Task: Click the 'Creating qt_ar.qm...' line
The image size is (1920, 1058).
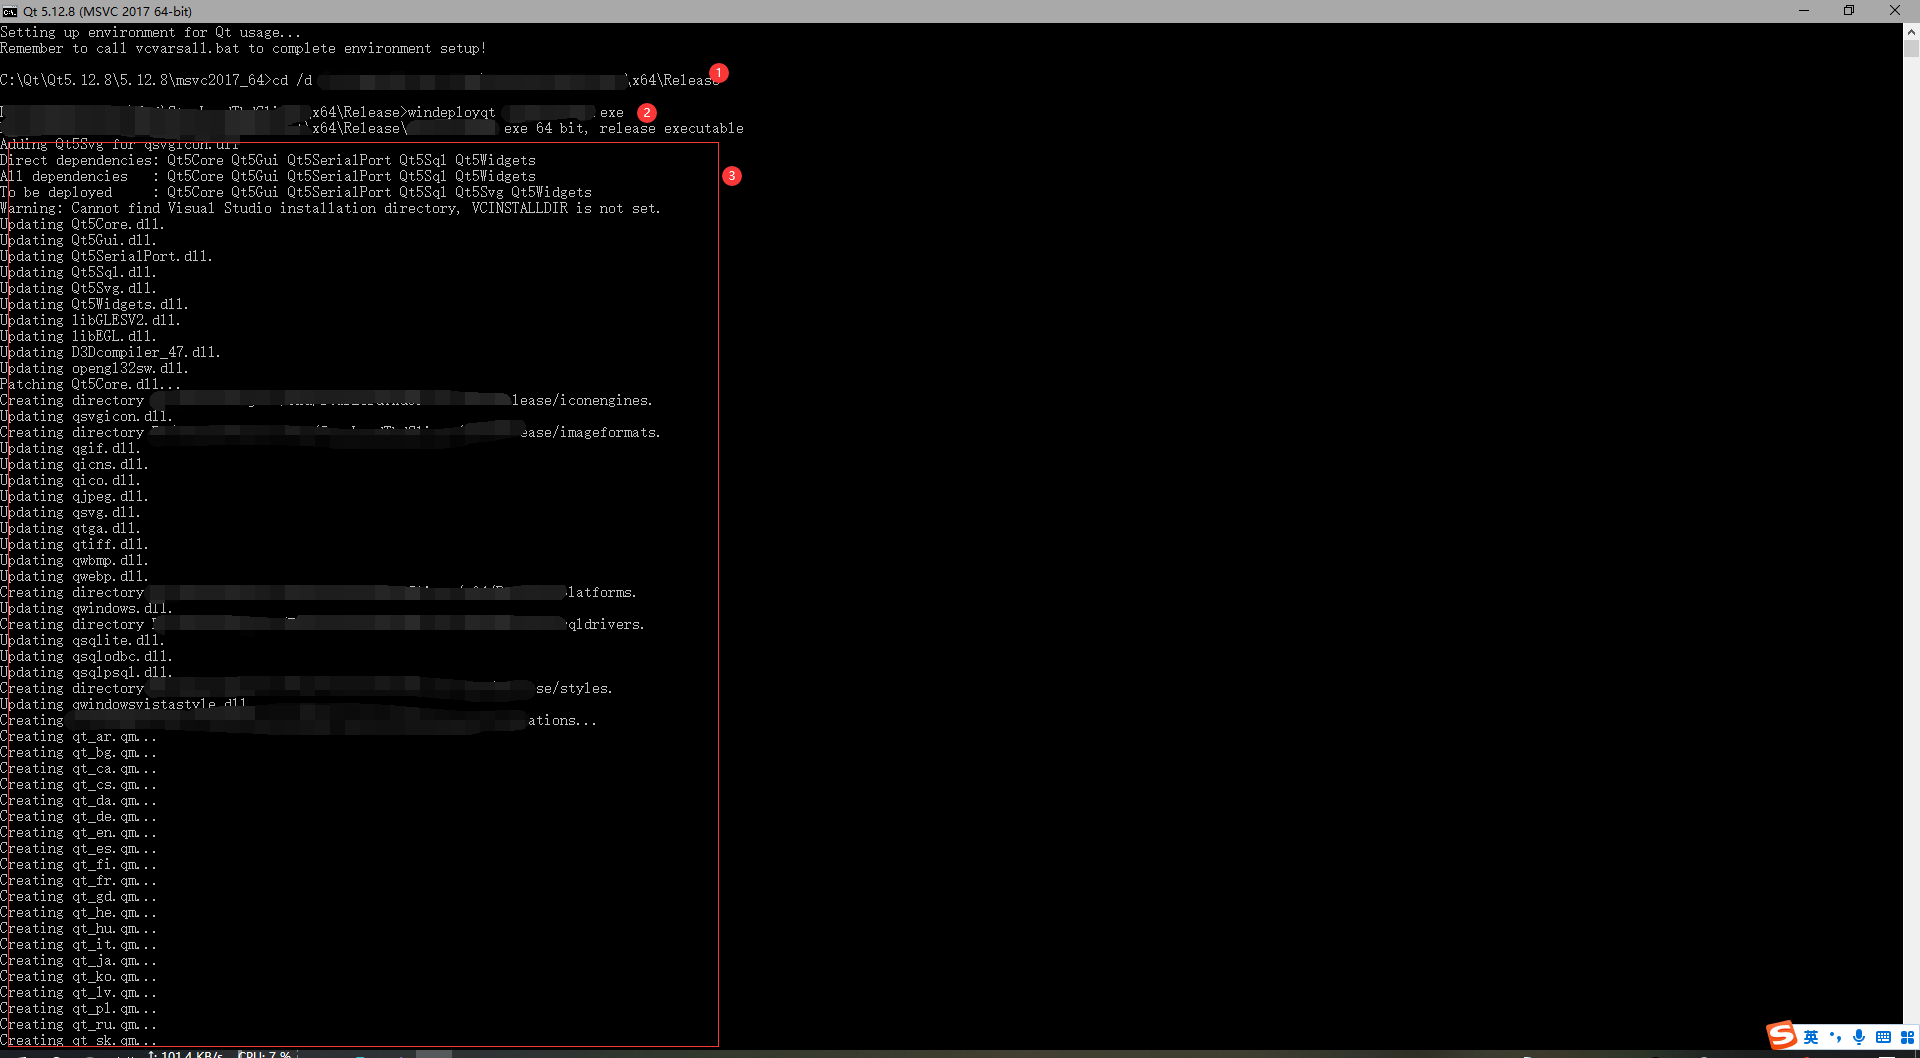Action: pos(78,737)
